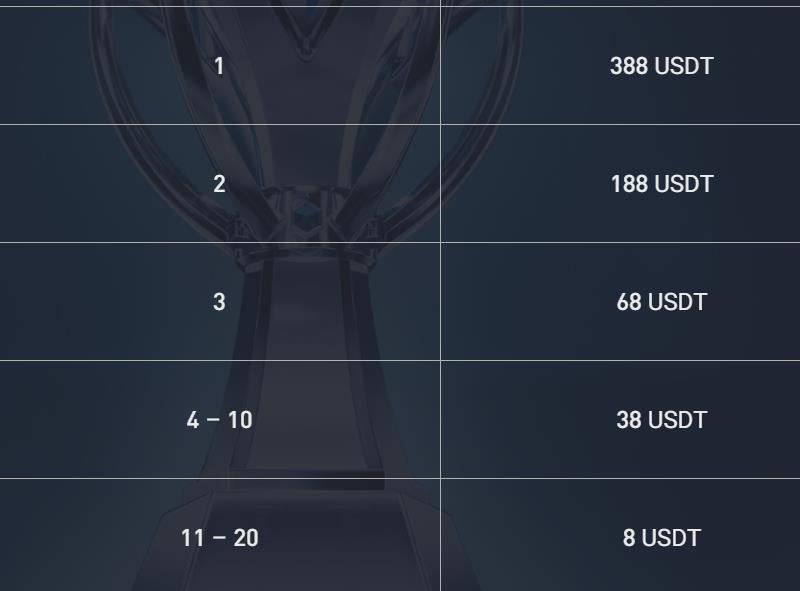The width and height of the screenshot is (800, 591).
Task: Select the 8 USDT prize amount
Action: [x=661, y=538]
